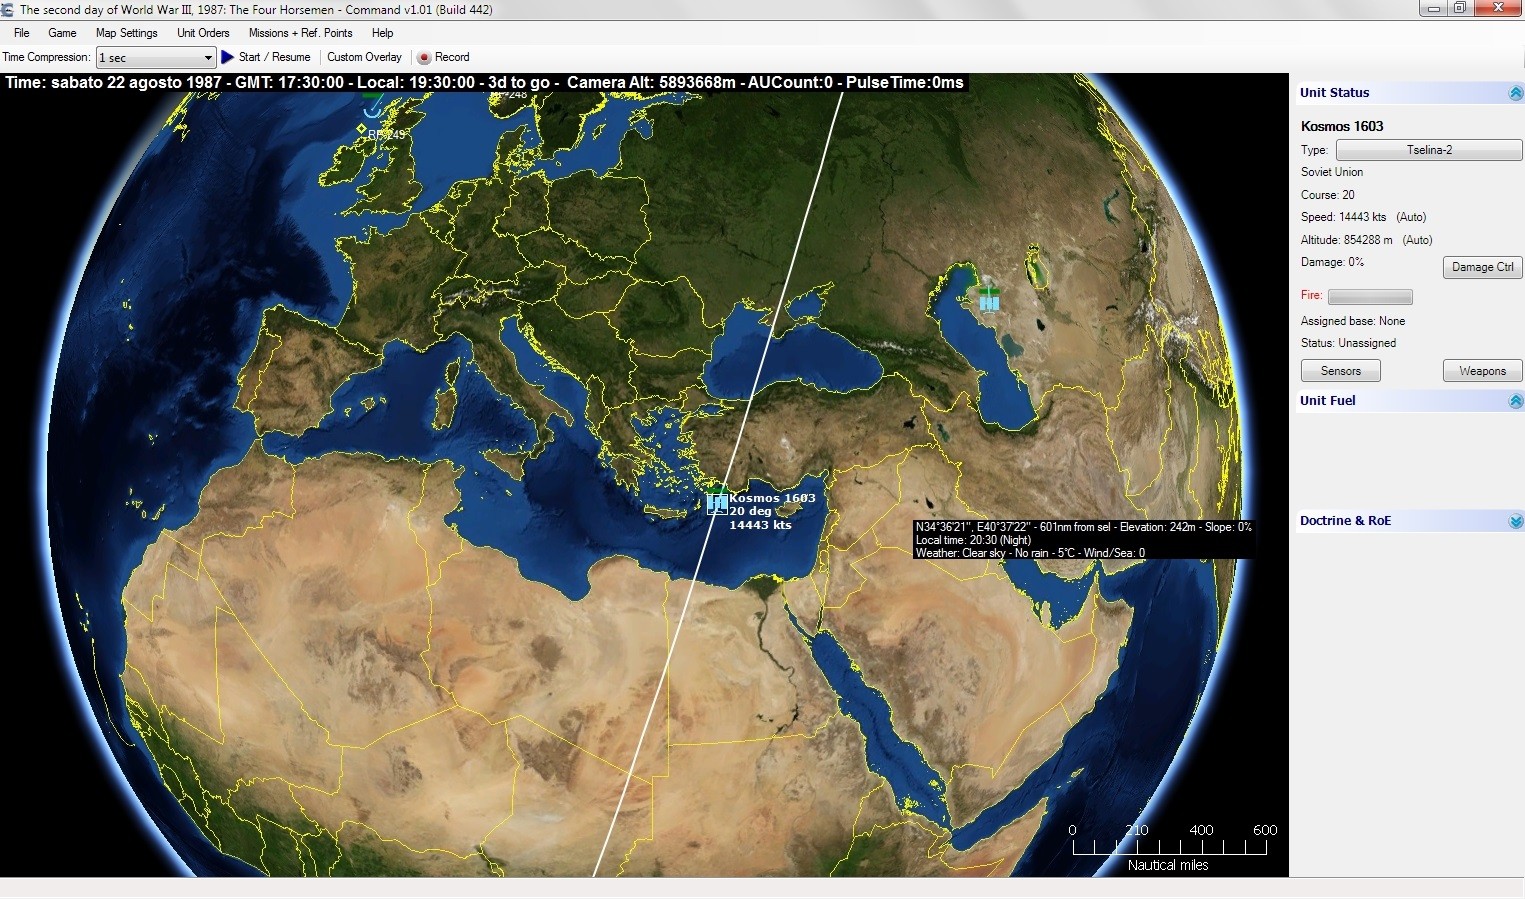Click the Speed: 14443 kts text
1525x899 pixels.
point(1343,217)
